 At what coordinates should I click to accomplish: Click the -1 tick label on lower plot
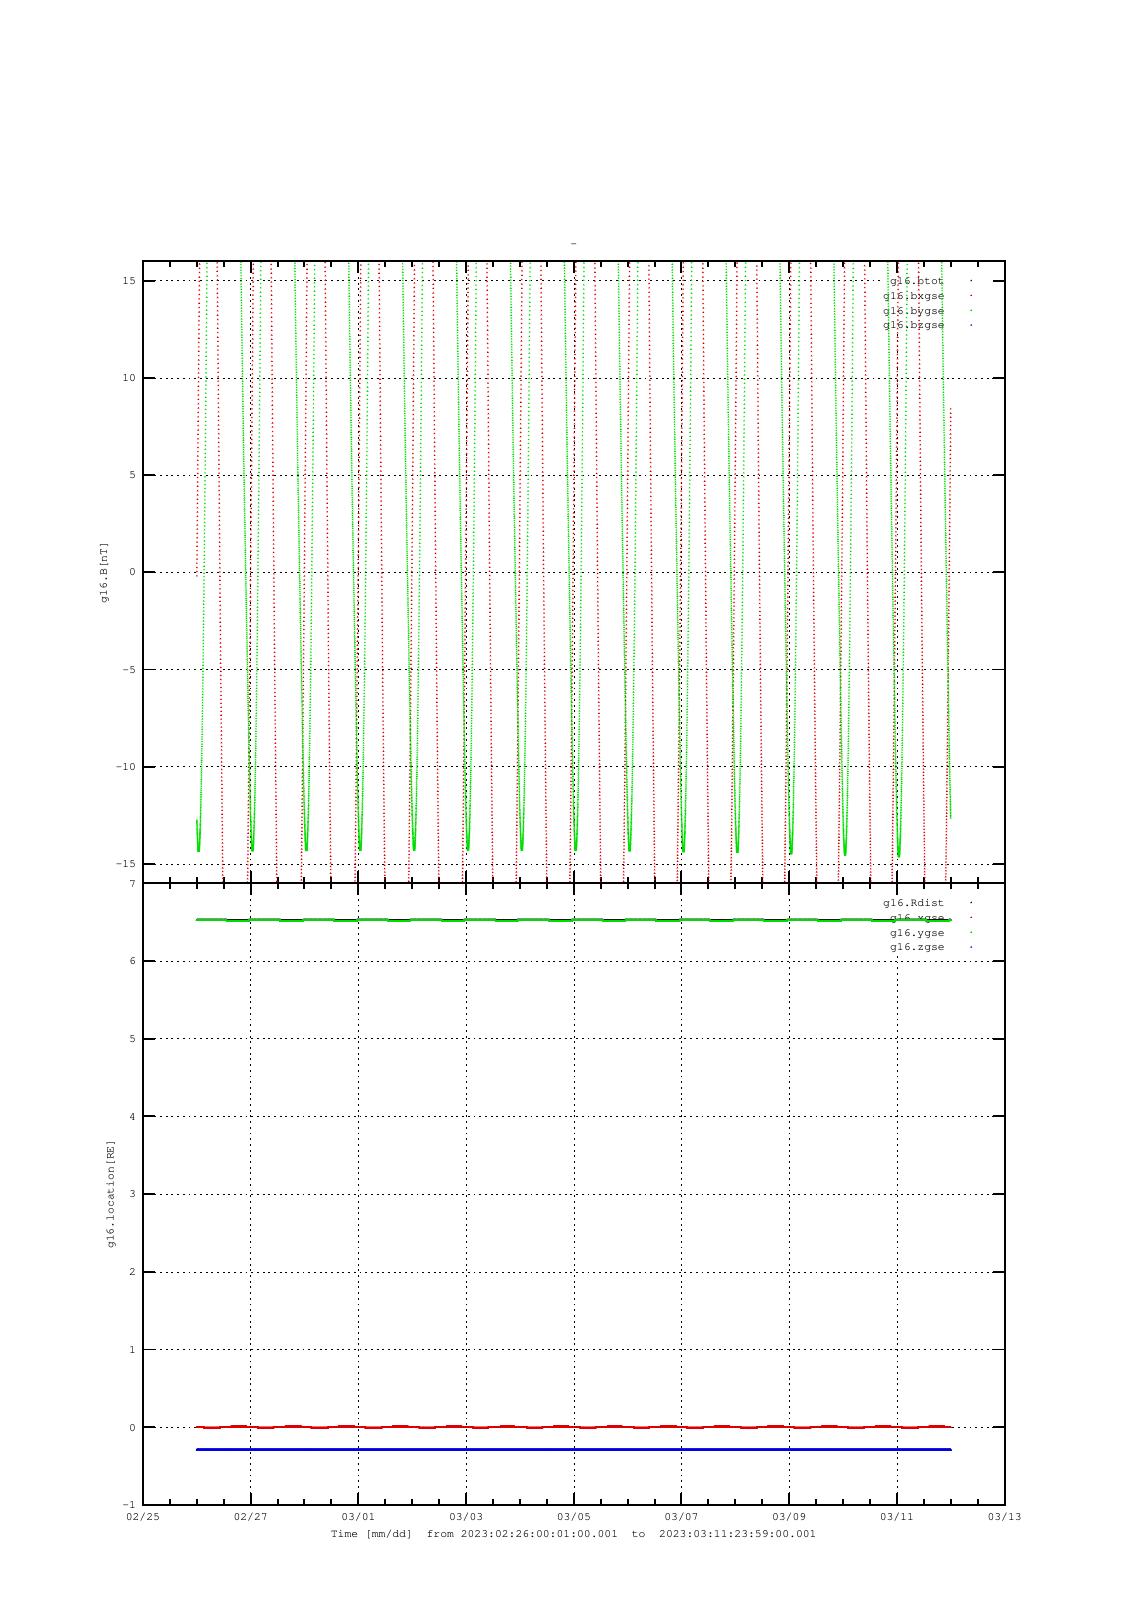click(129, 1505)
